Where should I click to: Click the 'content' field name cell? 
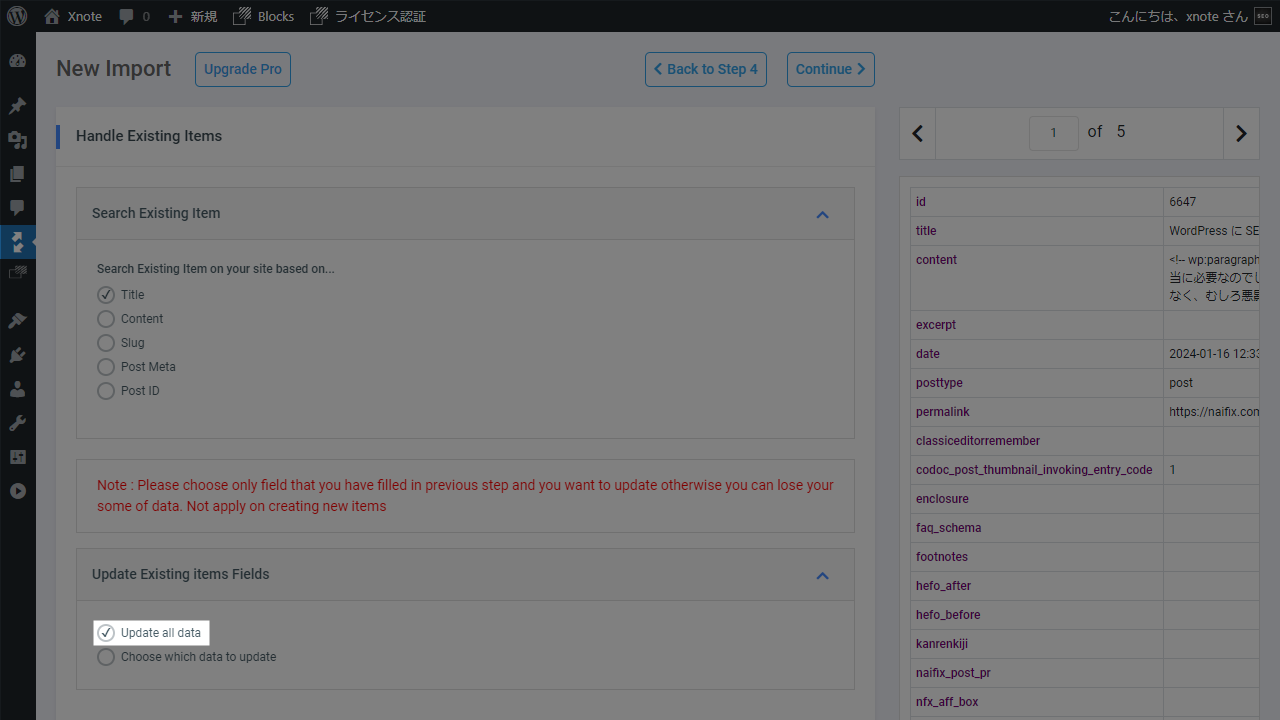pyautogui.click(x=1037, y=278)
